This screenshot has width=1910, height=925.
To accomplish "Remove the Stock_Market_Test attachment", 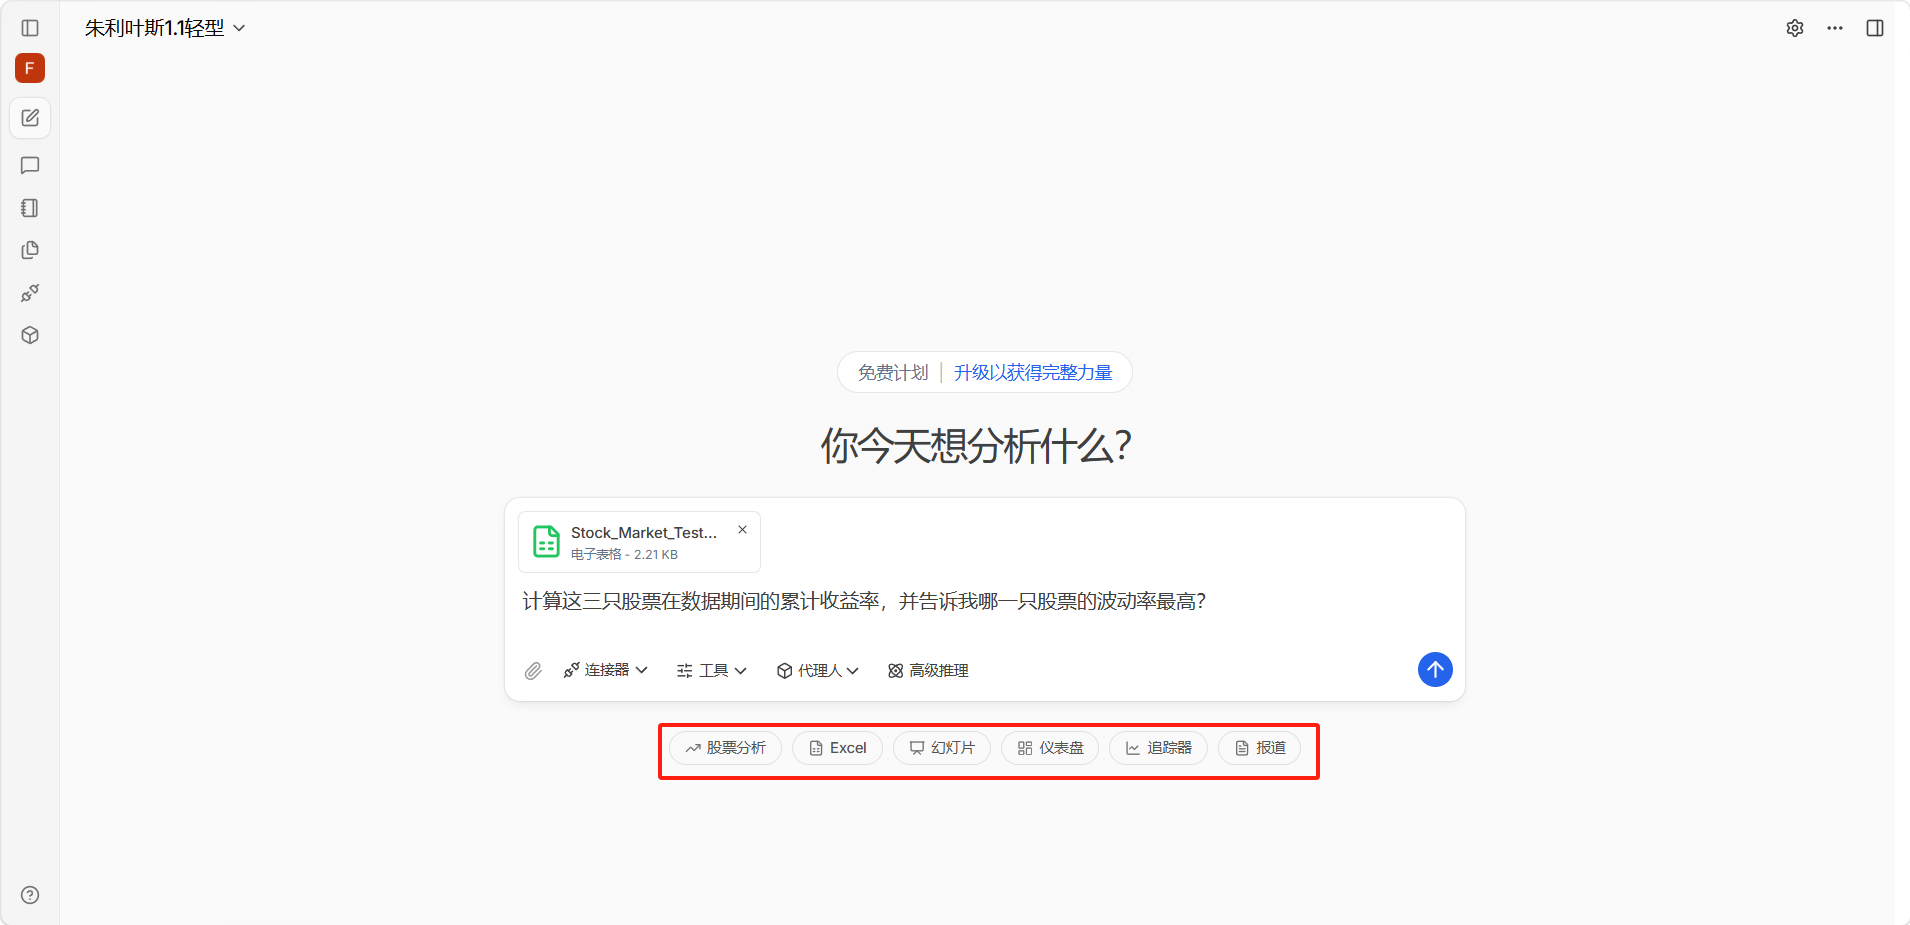I will (742, 530).
